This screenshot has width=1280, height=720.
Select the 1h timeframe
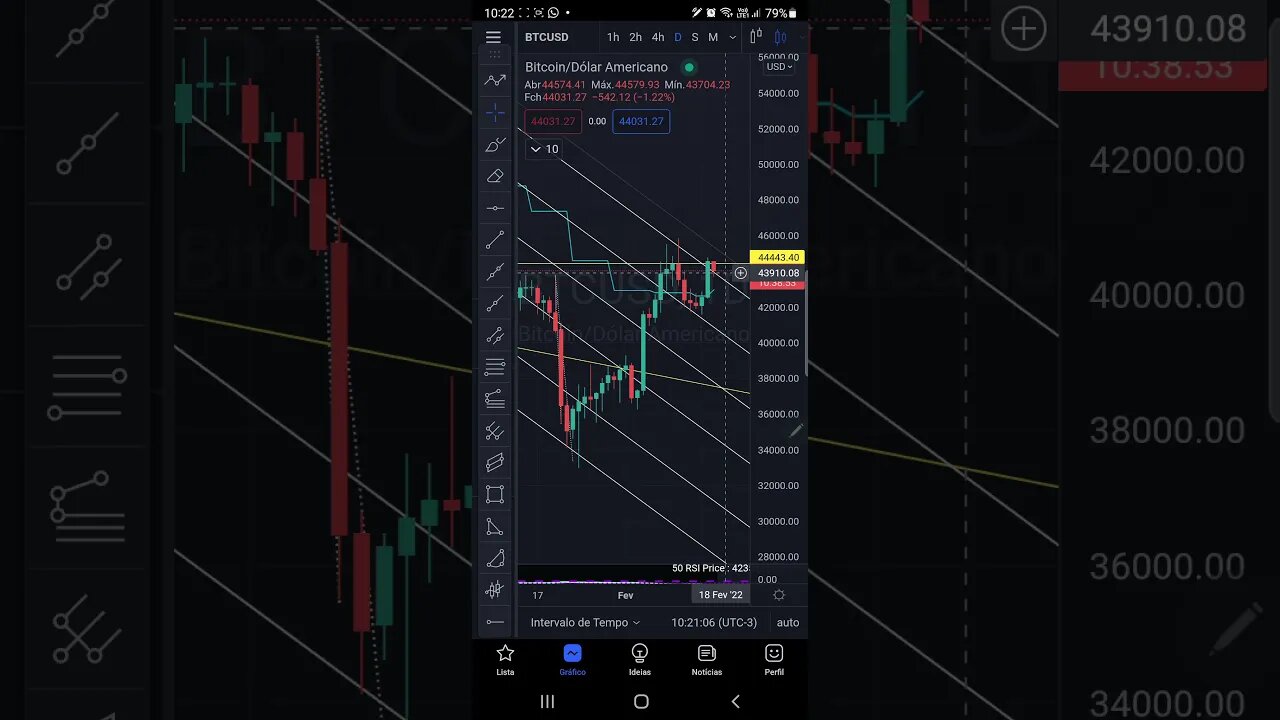tap(613, 37)
